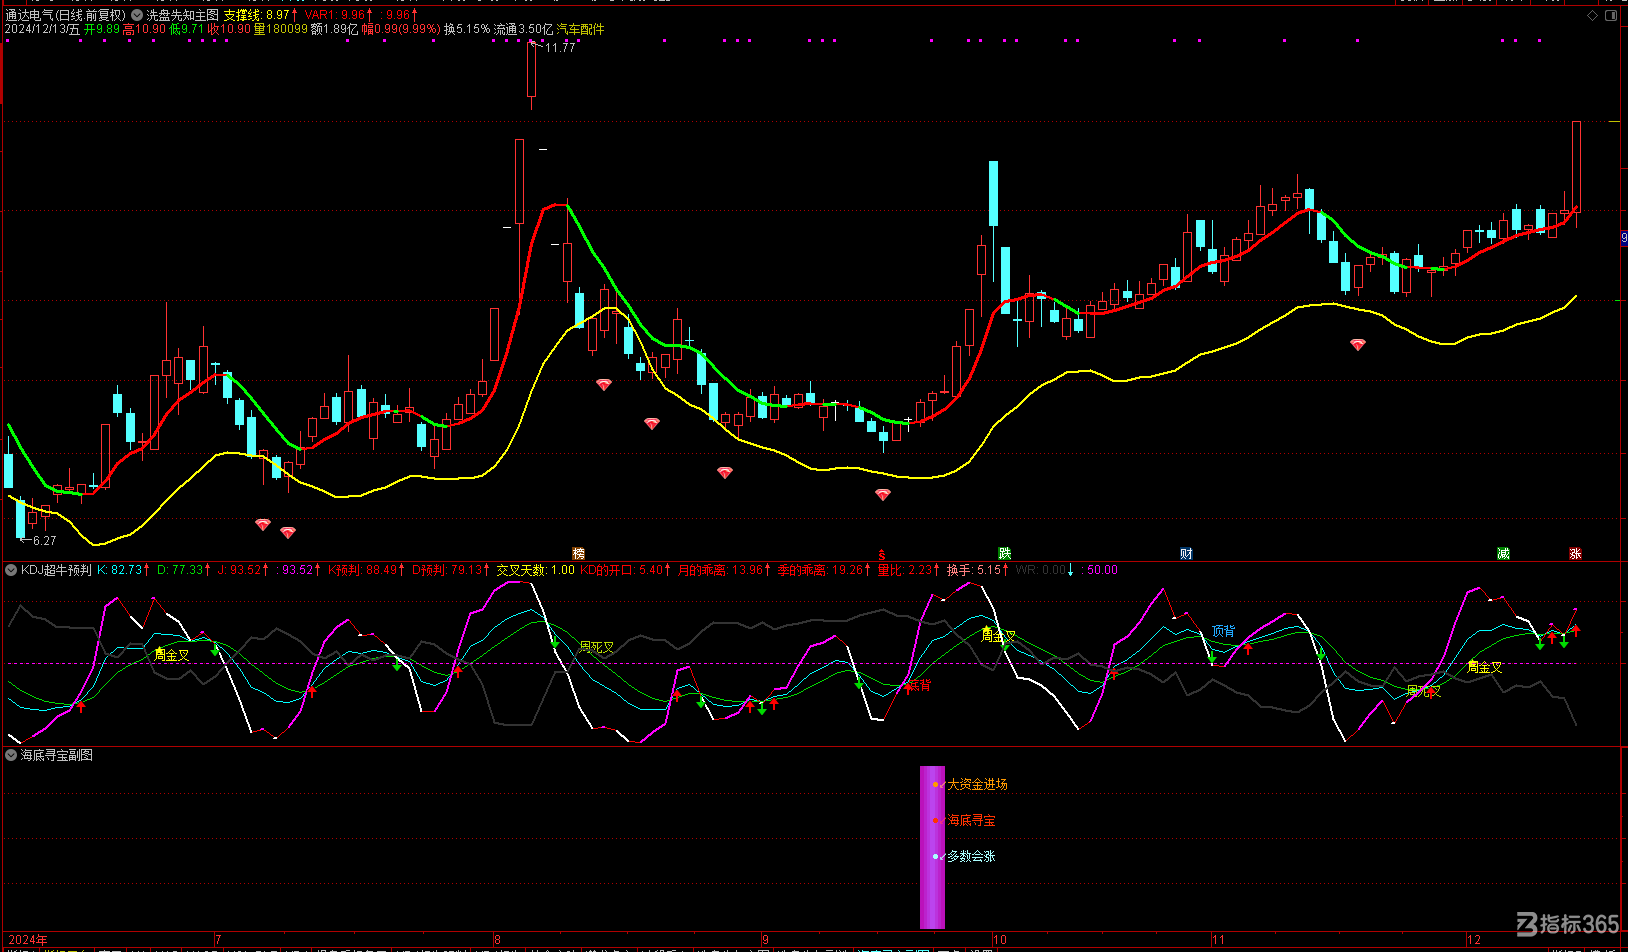Screen dimensions: 1628x952
Task: Expand the KDJ超牛预判 indicator menu arrow
Action: [x=11, y=570]
